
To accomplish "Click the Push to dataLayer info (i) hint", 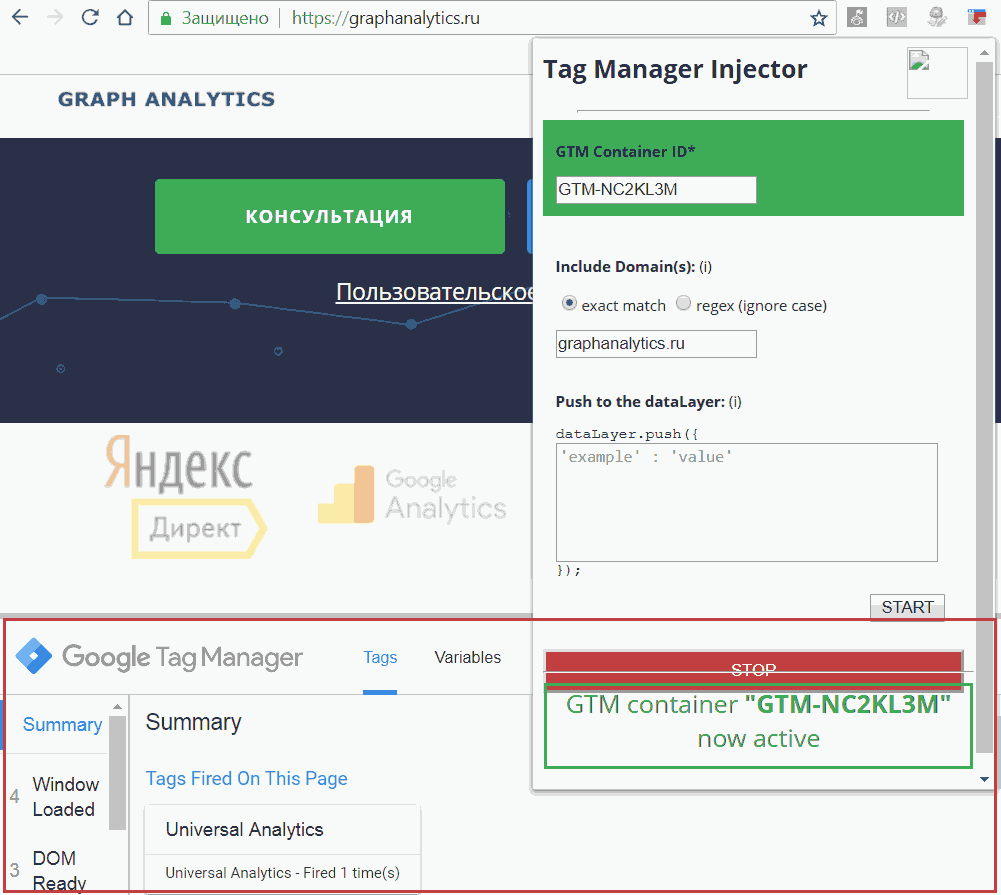I will click(735, 402).
